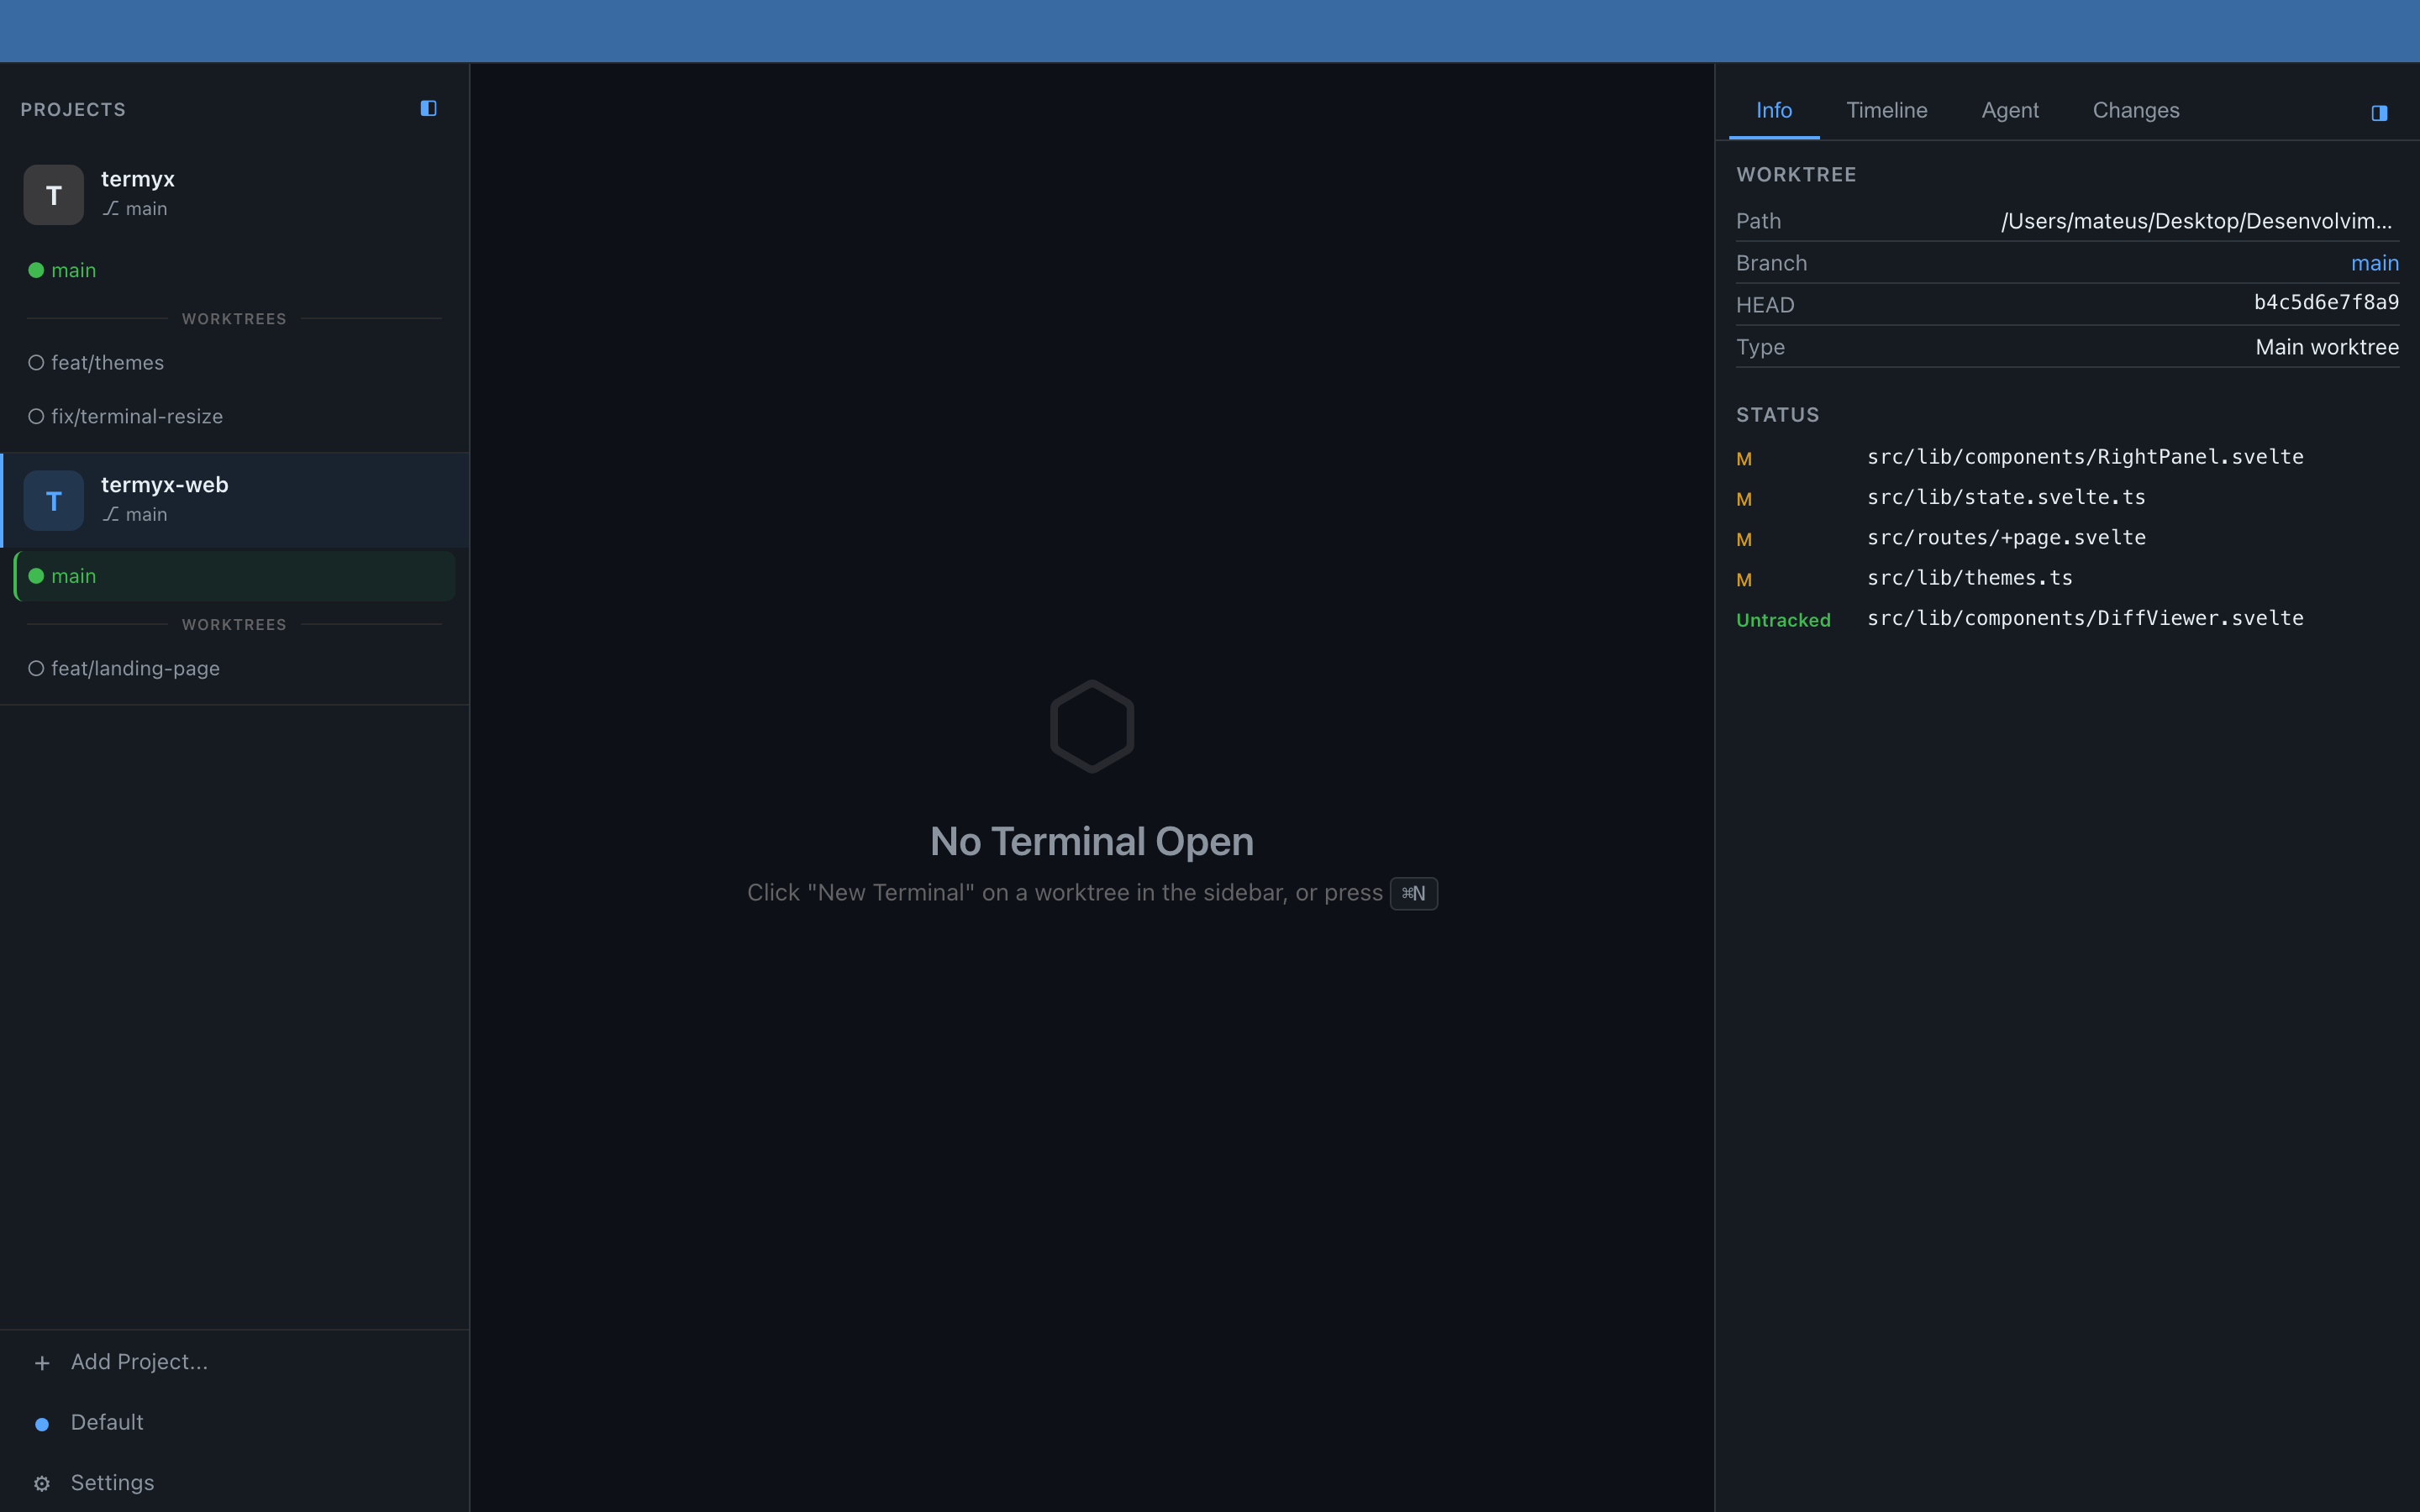Click Default at the bottom of sidebar
Screen dimensions: 2420x1512
106,1422
